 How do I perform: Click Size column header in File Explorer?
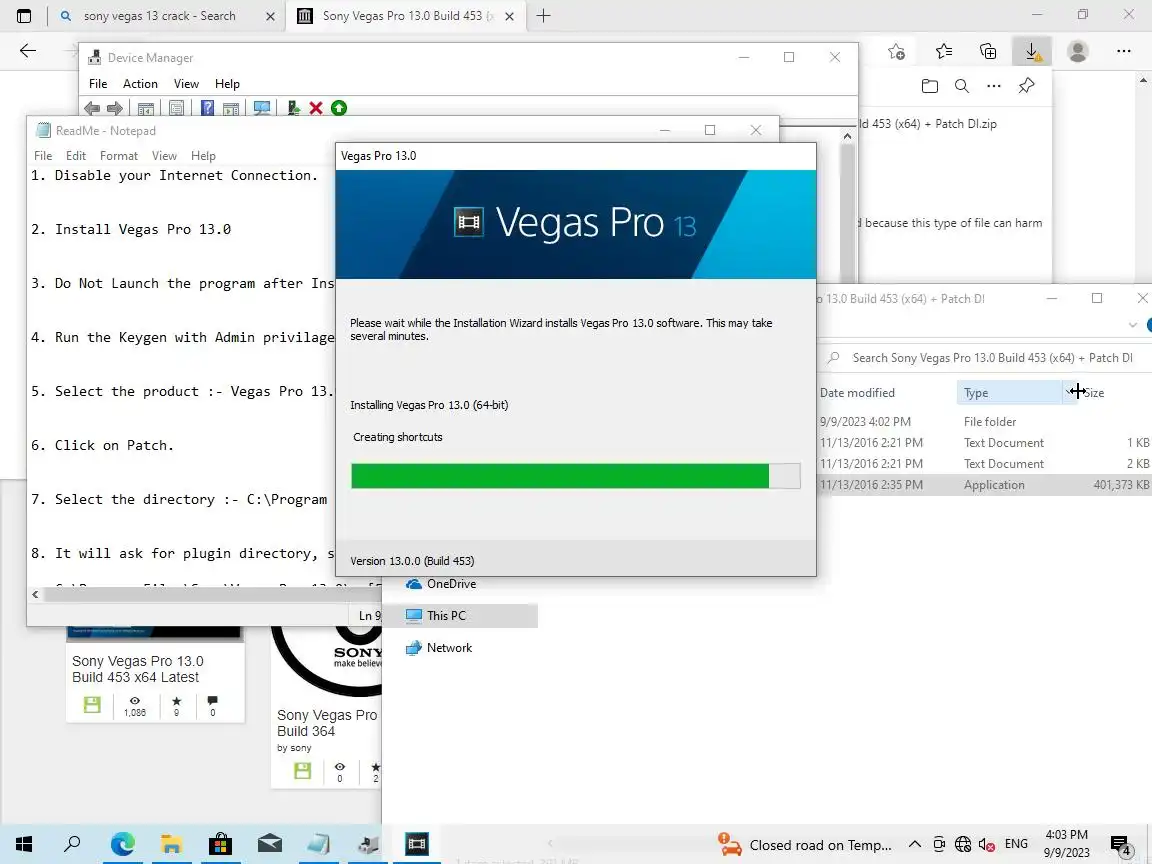coord(1093,393)
